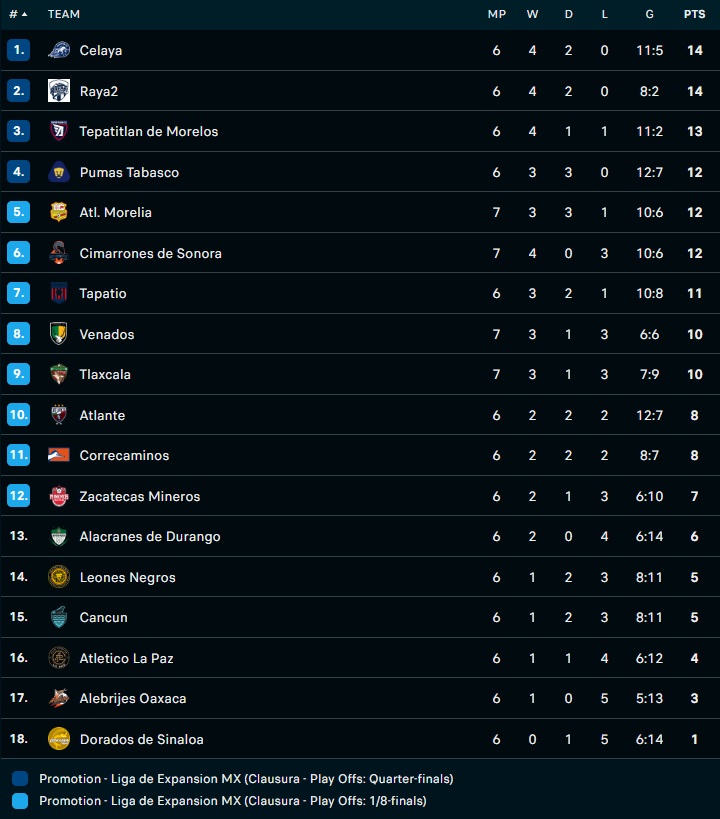Click the TEAM column header
Screen dimensions: 720x819
click(64, 14)
